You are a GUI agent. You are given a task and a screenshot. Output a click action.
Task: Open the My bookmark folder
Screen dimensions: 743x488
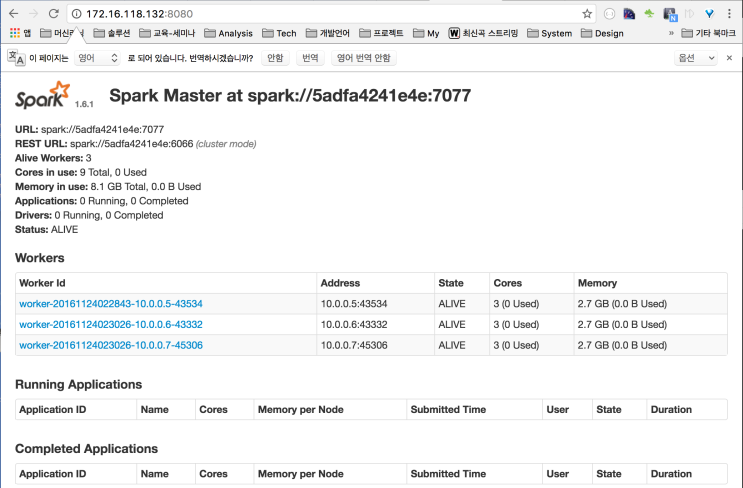[426, 33]
